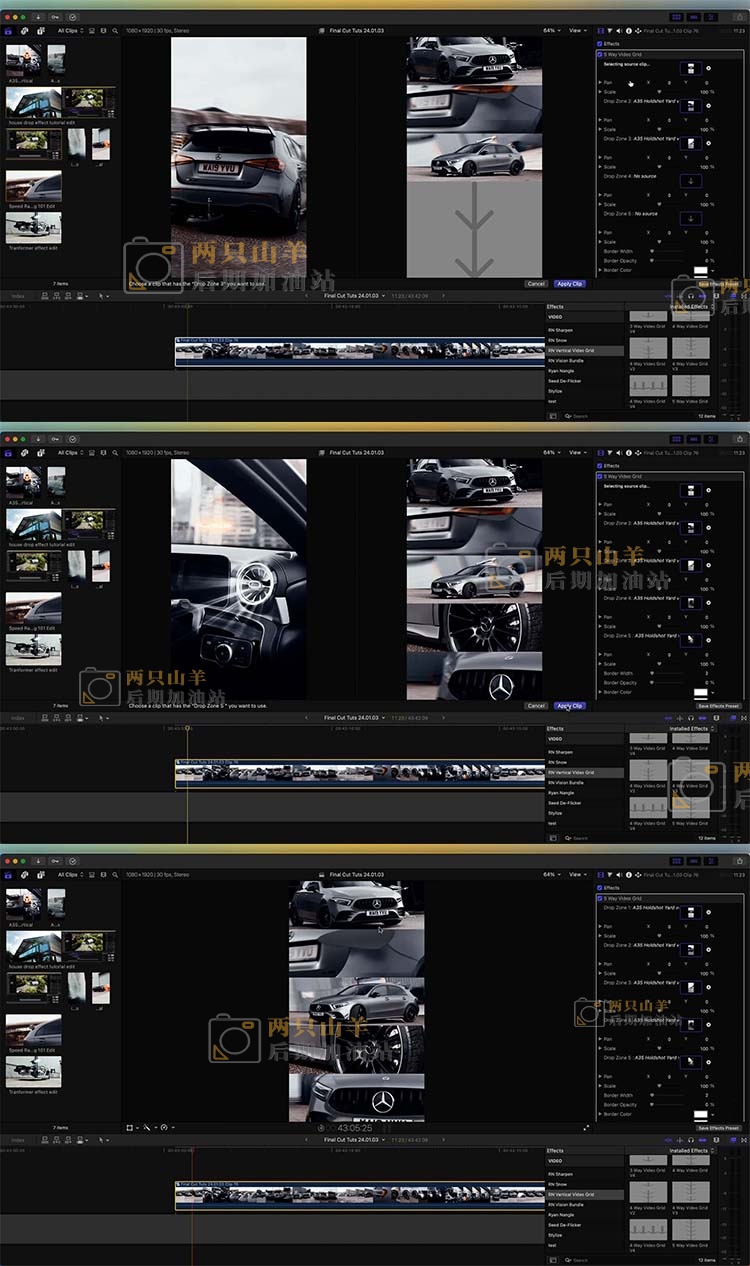The width and height of the screenshot is (750, 1266).
Task: Open the 64% zoom dropdown in the bottom viewer
Action: 551,874
